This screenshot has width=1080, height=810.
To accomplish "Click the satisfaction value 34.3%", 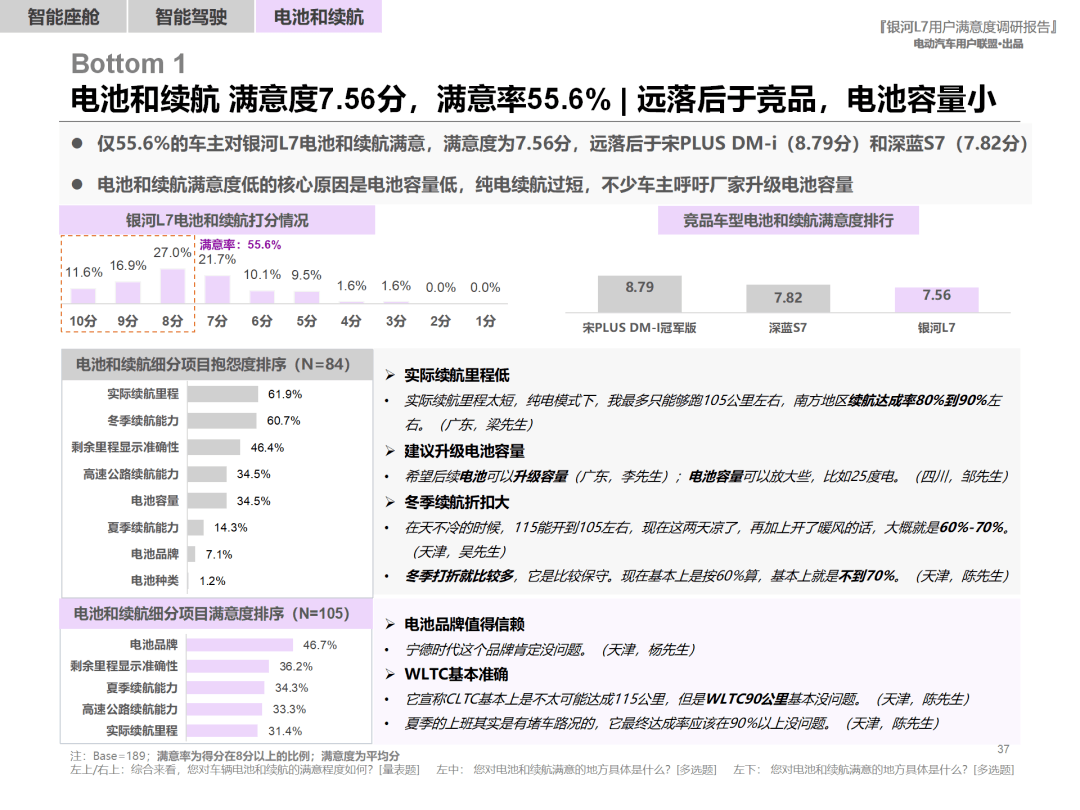I will pos(291,688).
